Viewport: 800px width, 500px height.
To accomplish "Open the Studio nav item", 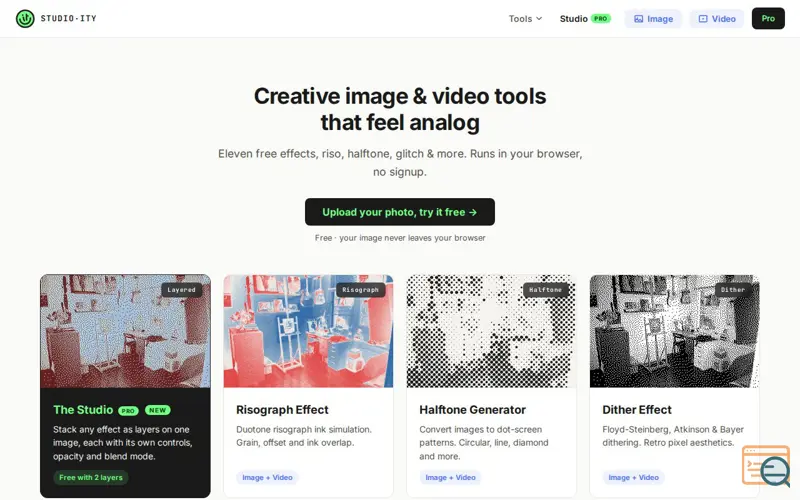I will (573, 19).
